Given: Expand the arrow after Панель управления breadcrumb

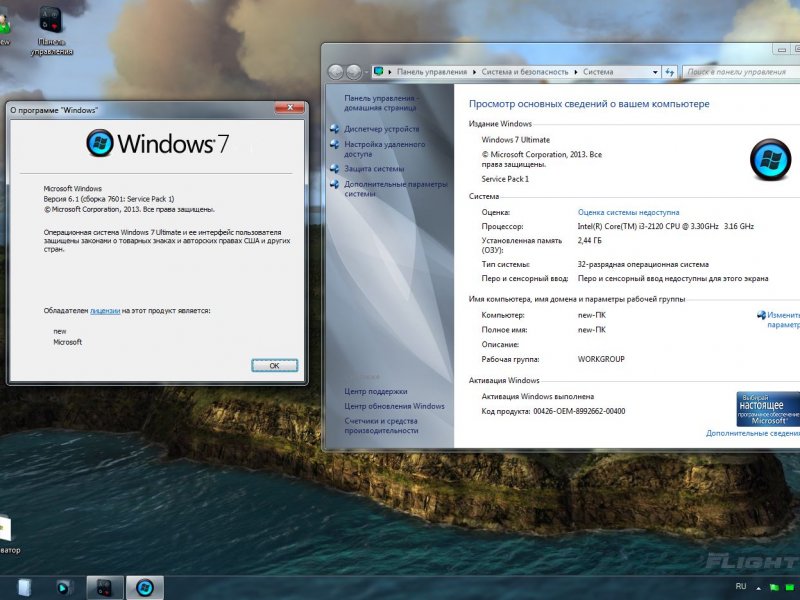Looking at the screenshot, I should pos(474,72).
